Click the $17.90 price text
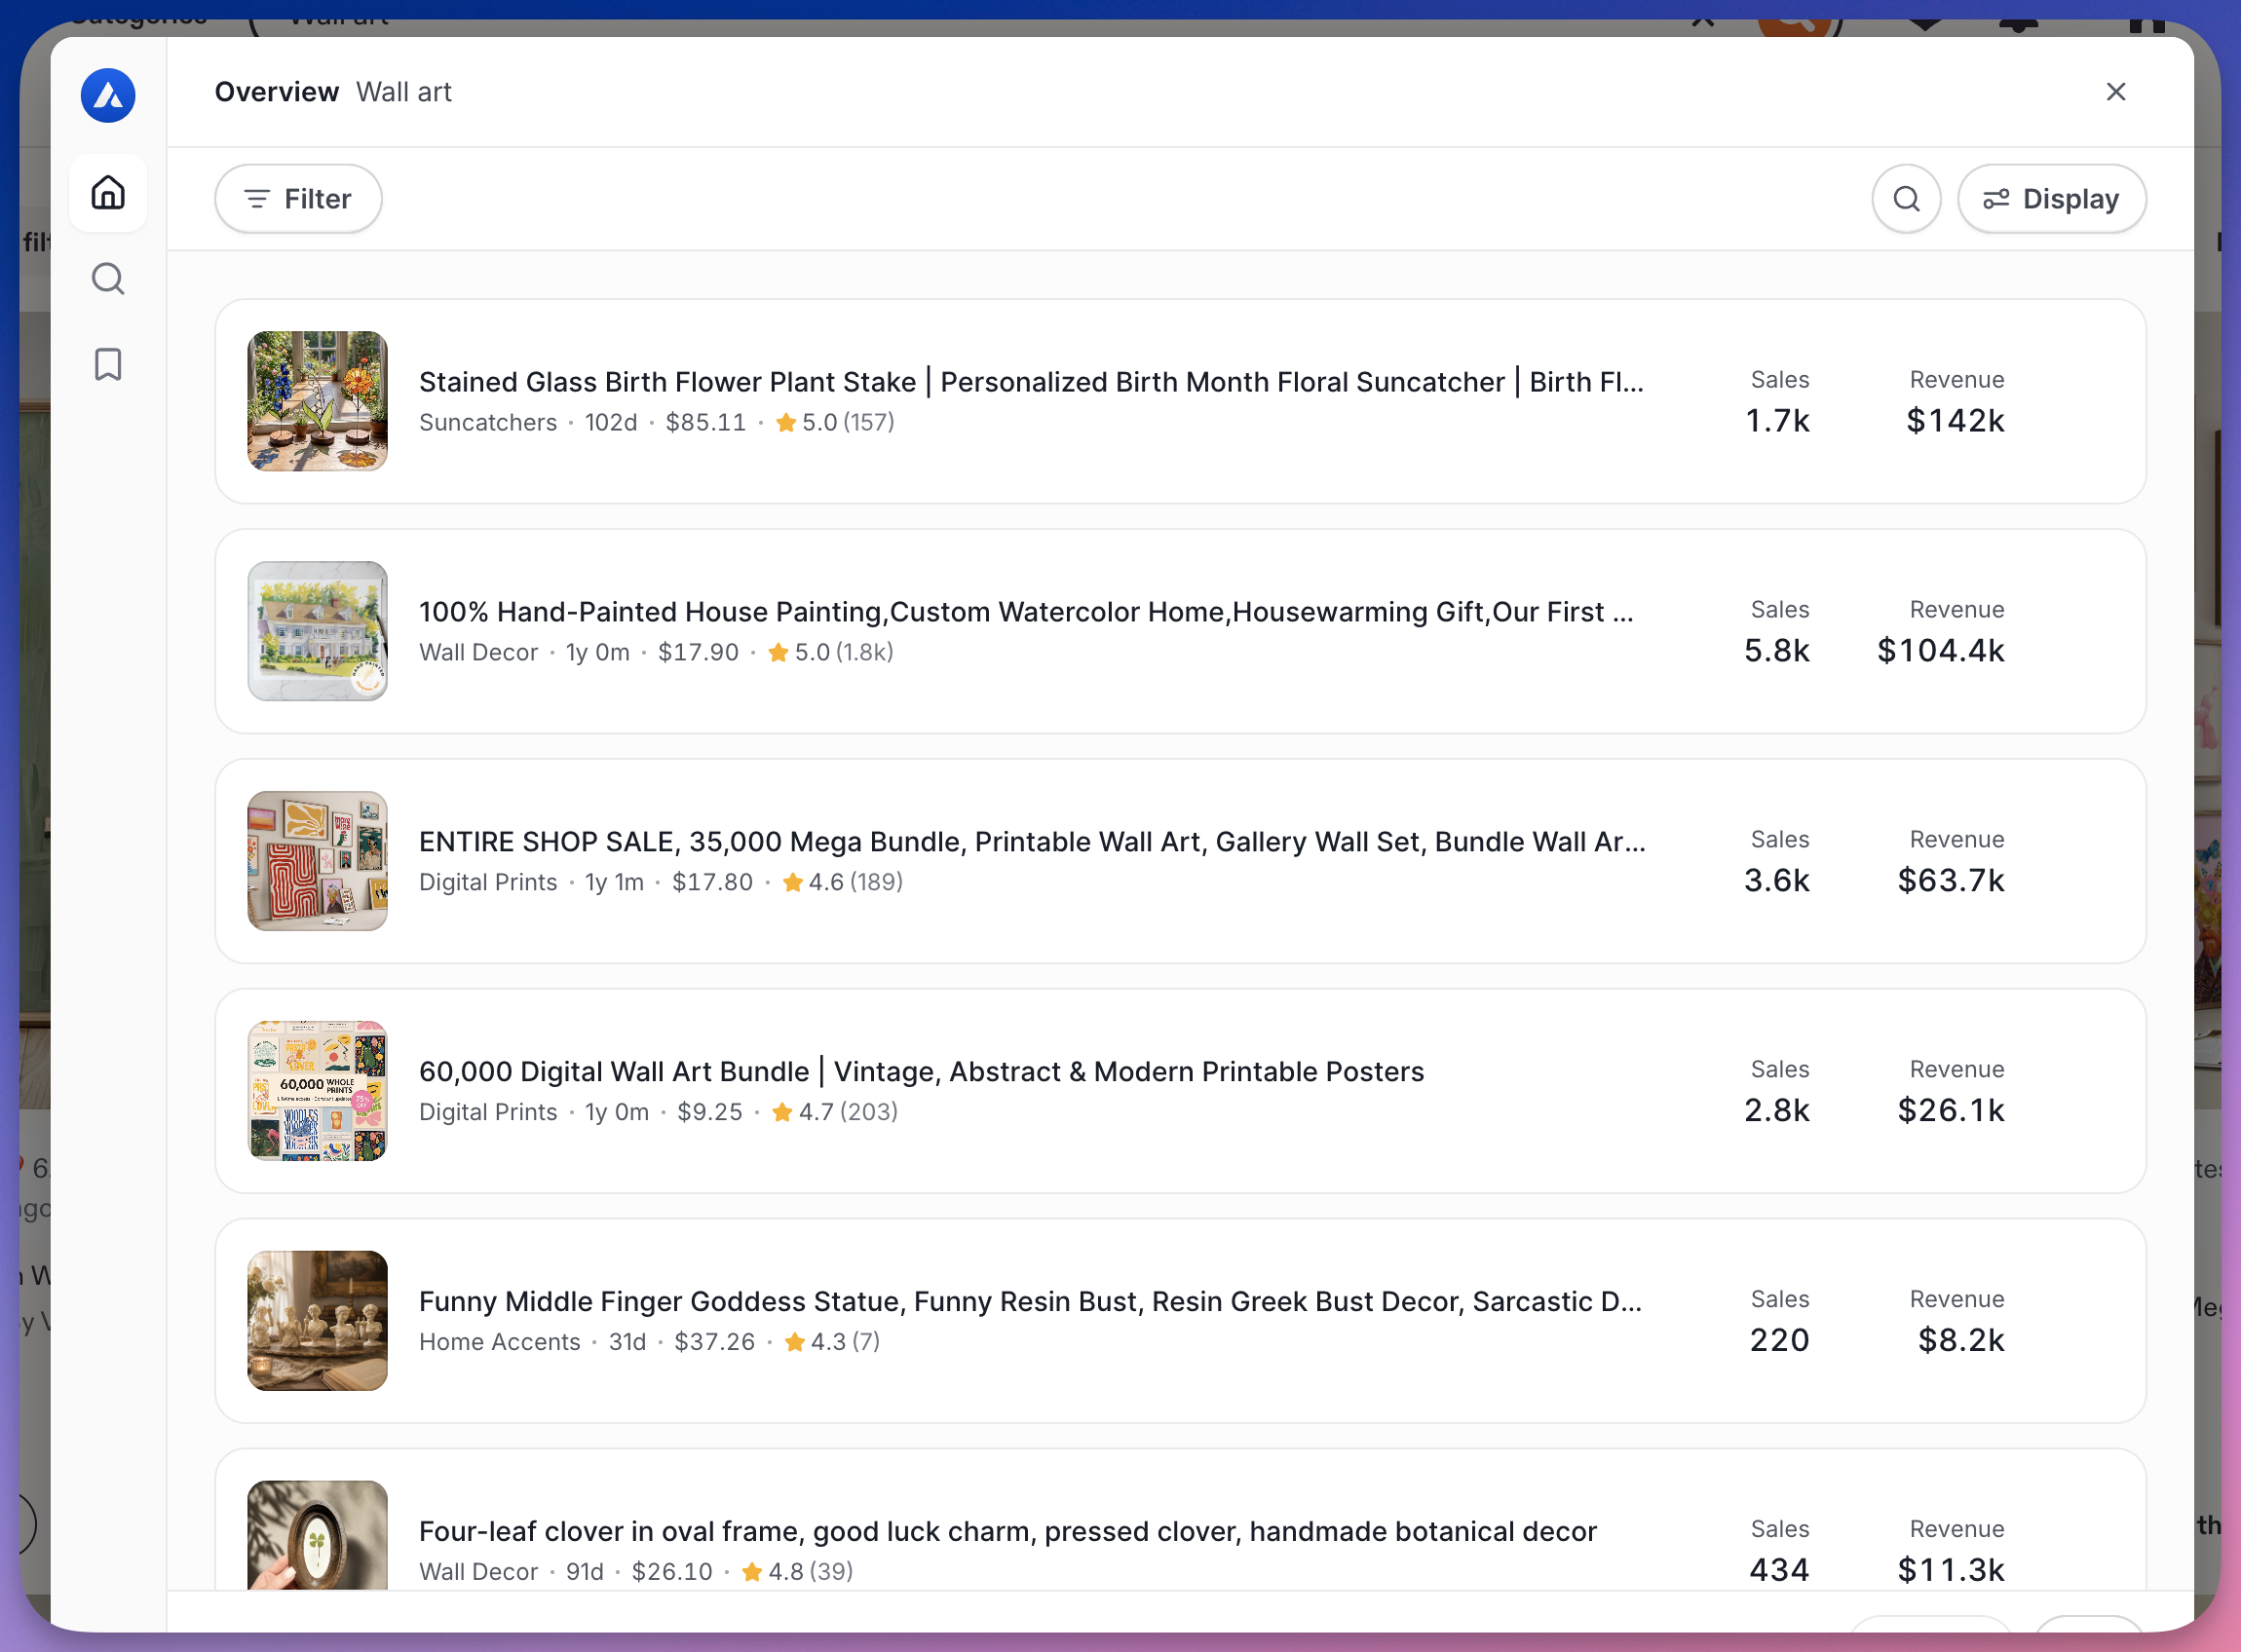Viewport: 2241px width, 1652px height. 698,653
